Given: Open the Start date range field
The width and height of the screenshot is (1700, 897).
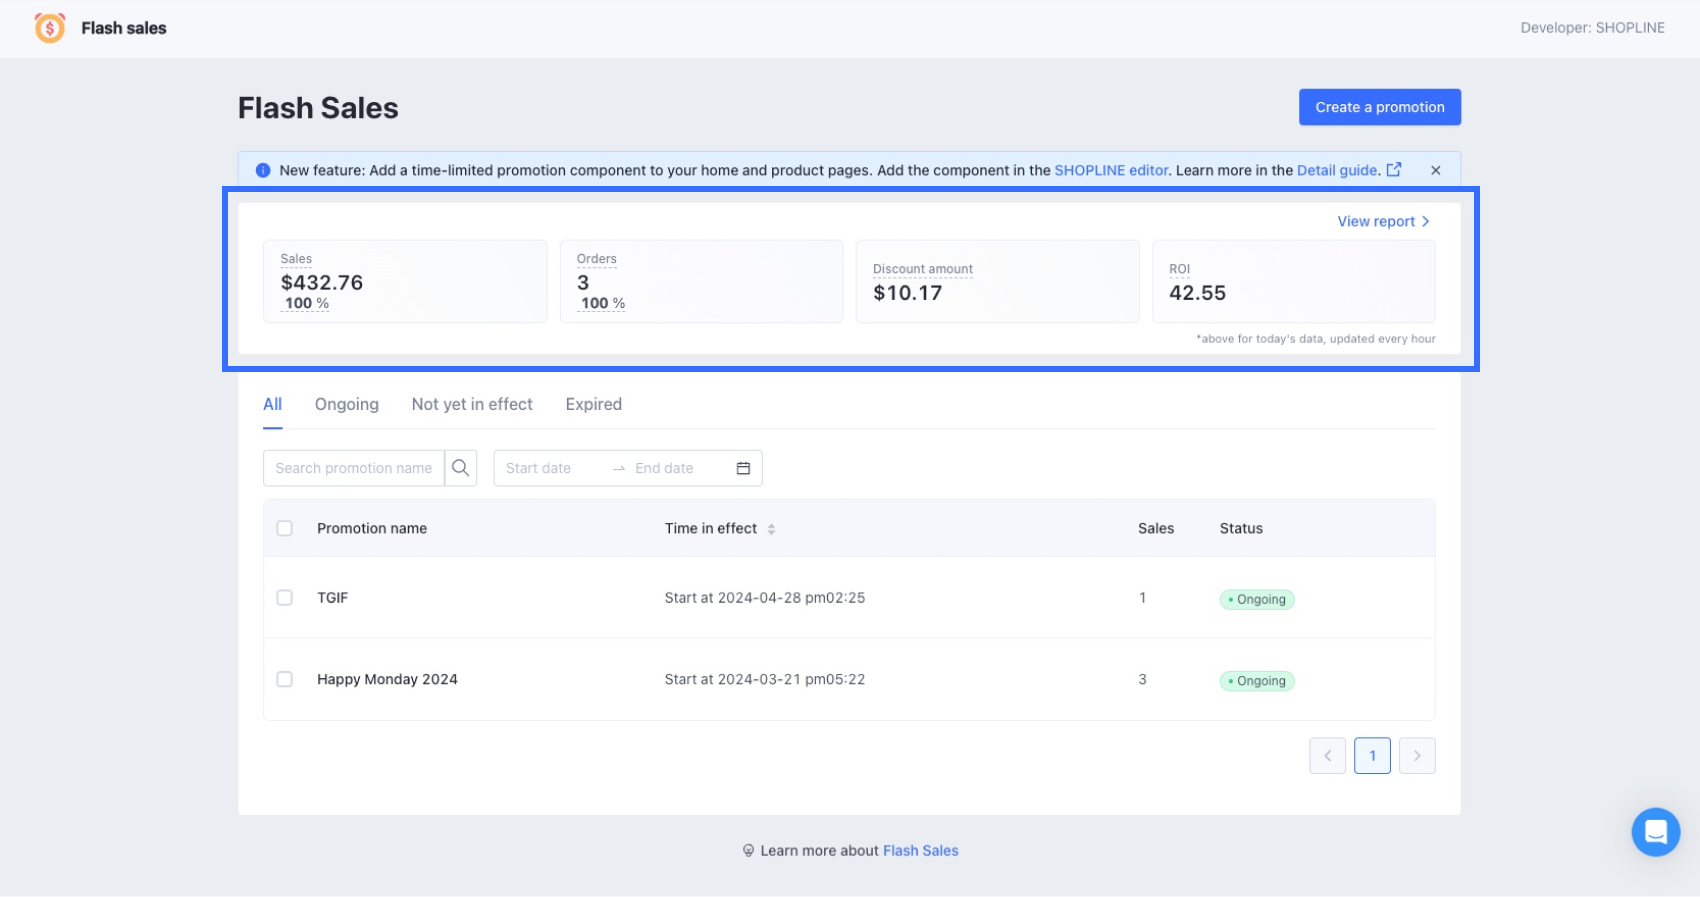Looking at the screenshot, I should [550, 468].
